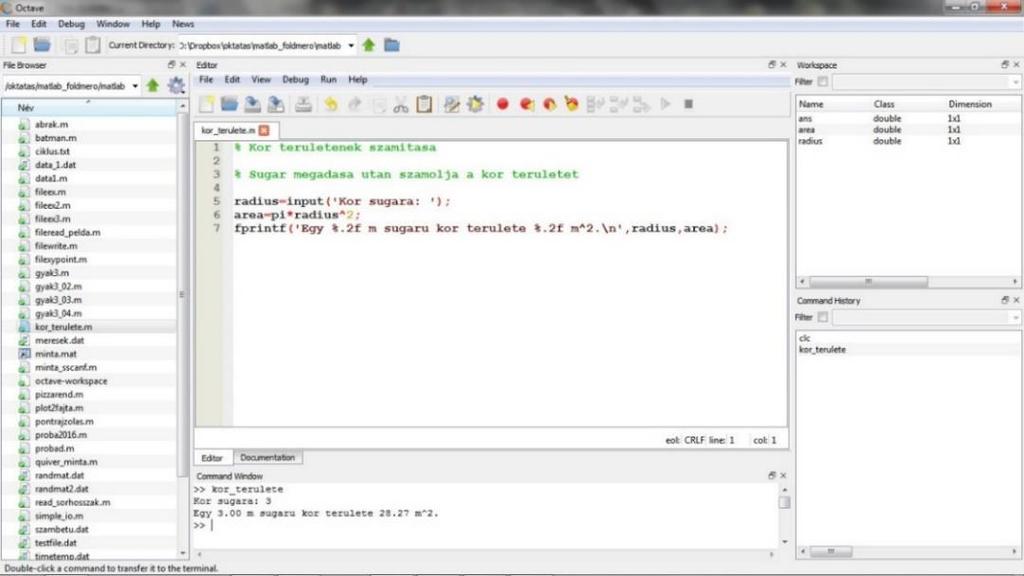The height and width of the screenshot is (576, 1024).
Task: Click the Save As icon in editor
Action: click(x=276, y=104)
